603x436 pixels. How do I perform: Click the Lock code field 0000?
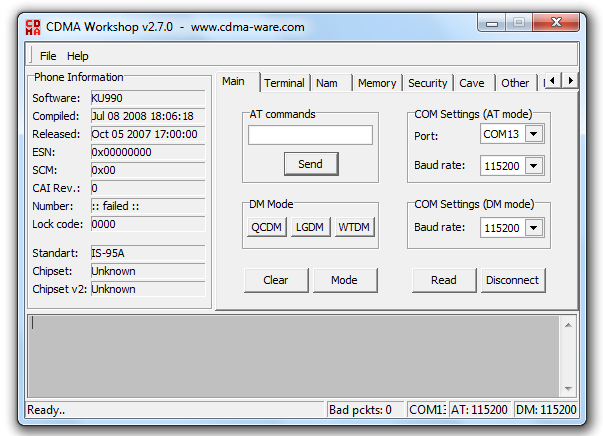(148, 224)
